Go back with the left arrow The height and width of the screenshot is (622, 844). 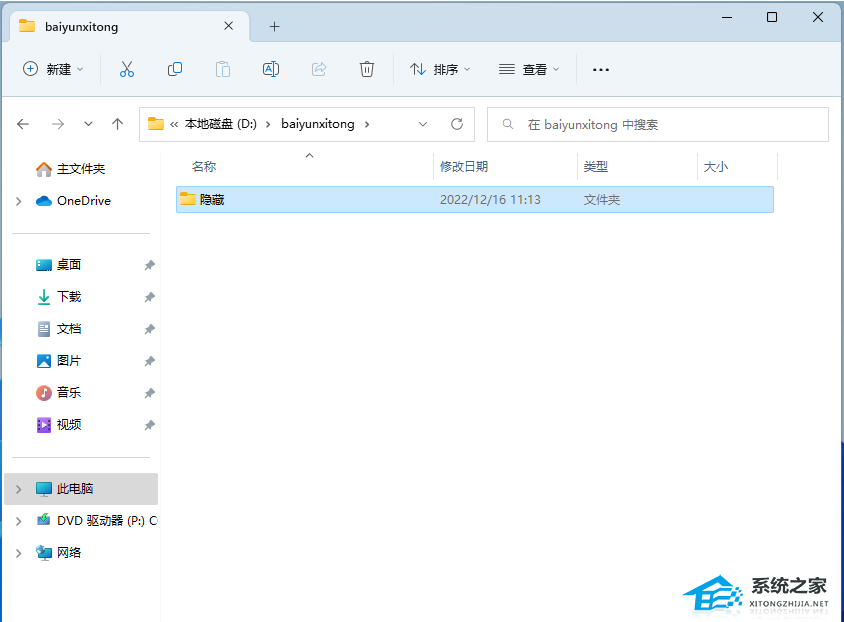click(23, 124)
